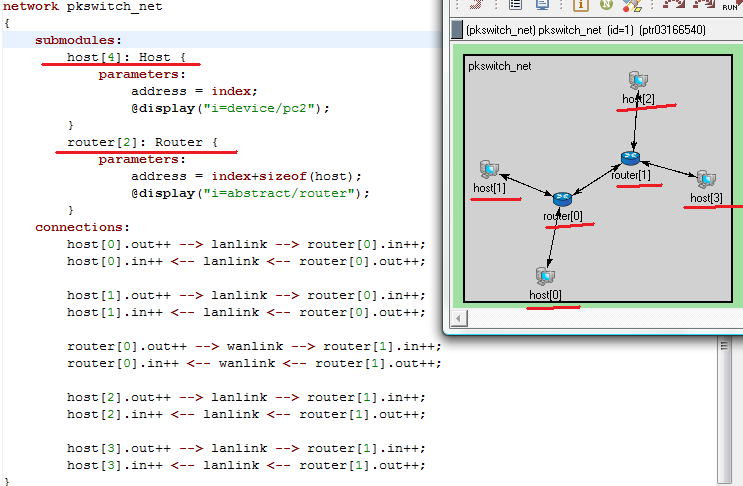Screen dimensions: 743x486
Task: Click the "network pkswitch_net" declaration line
Action: point(82,7)
